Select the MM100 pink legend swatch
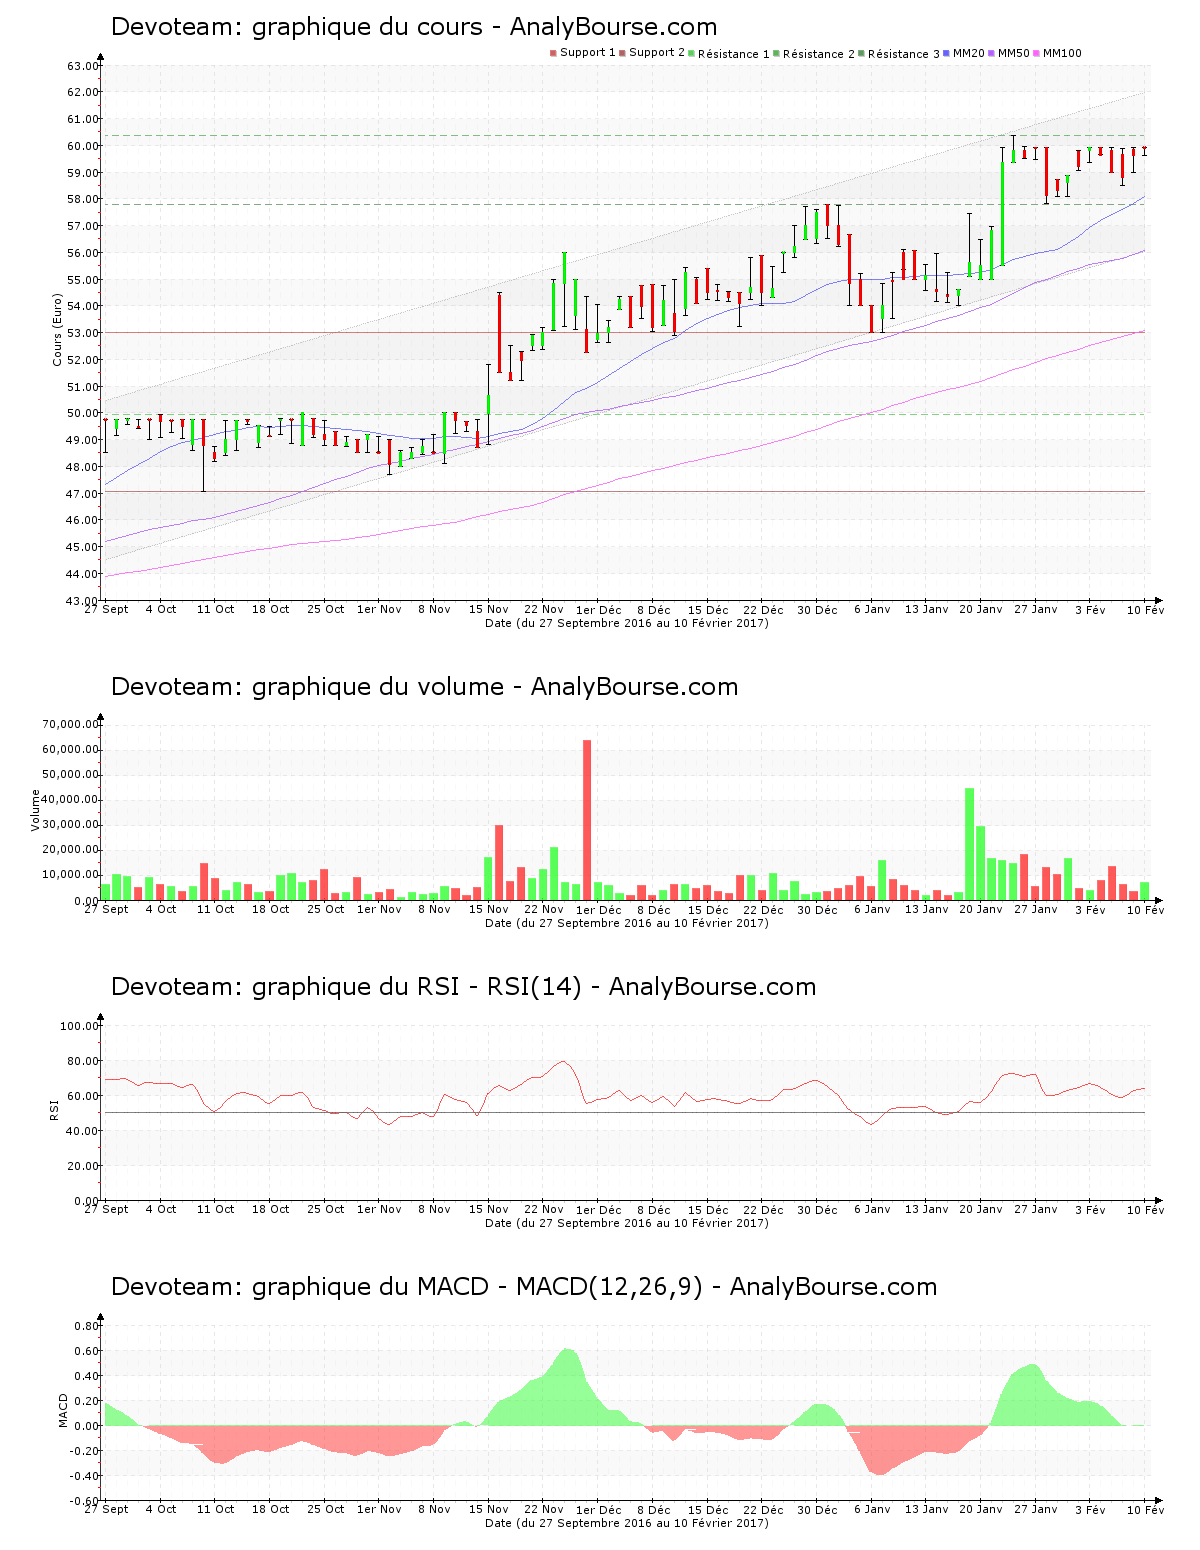This screenshot has width=1200, height=1550. click(1036, 53)
